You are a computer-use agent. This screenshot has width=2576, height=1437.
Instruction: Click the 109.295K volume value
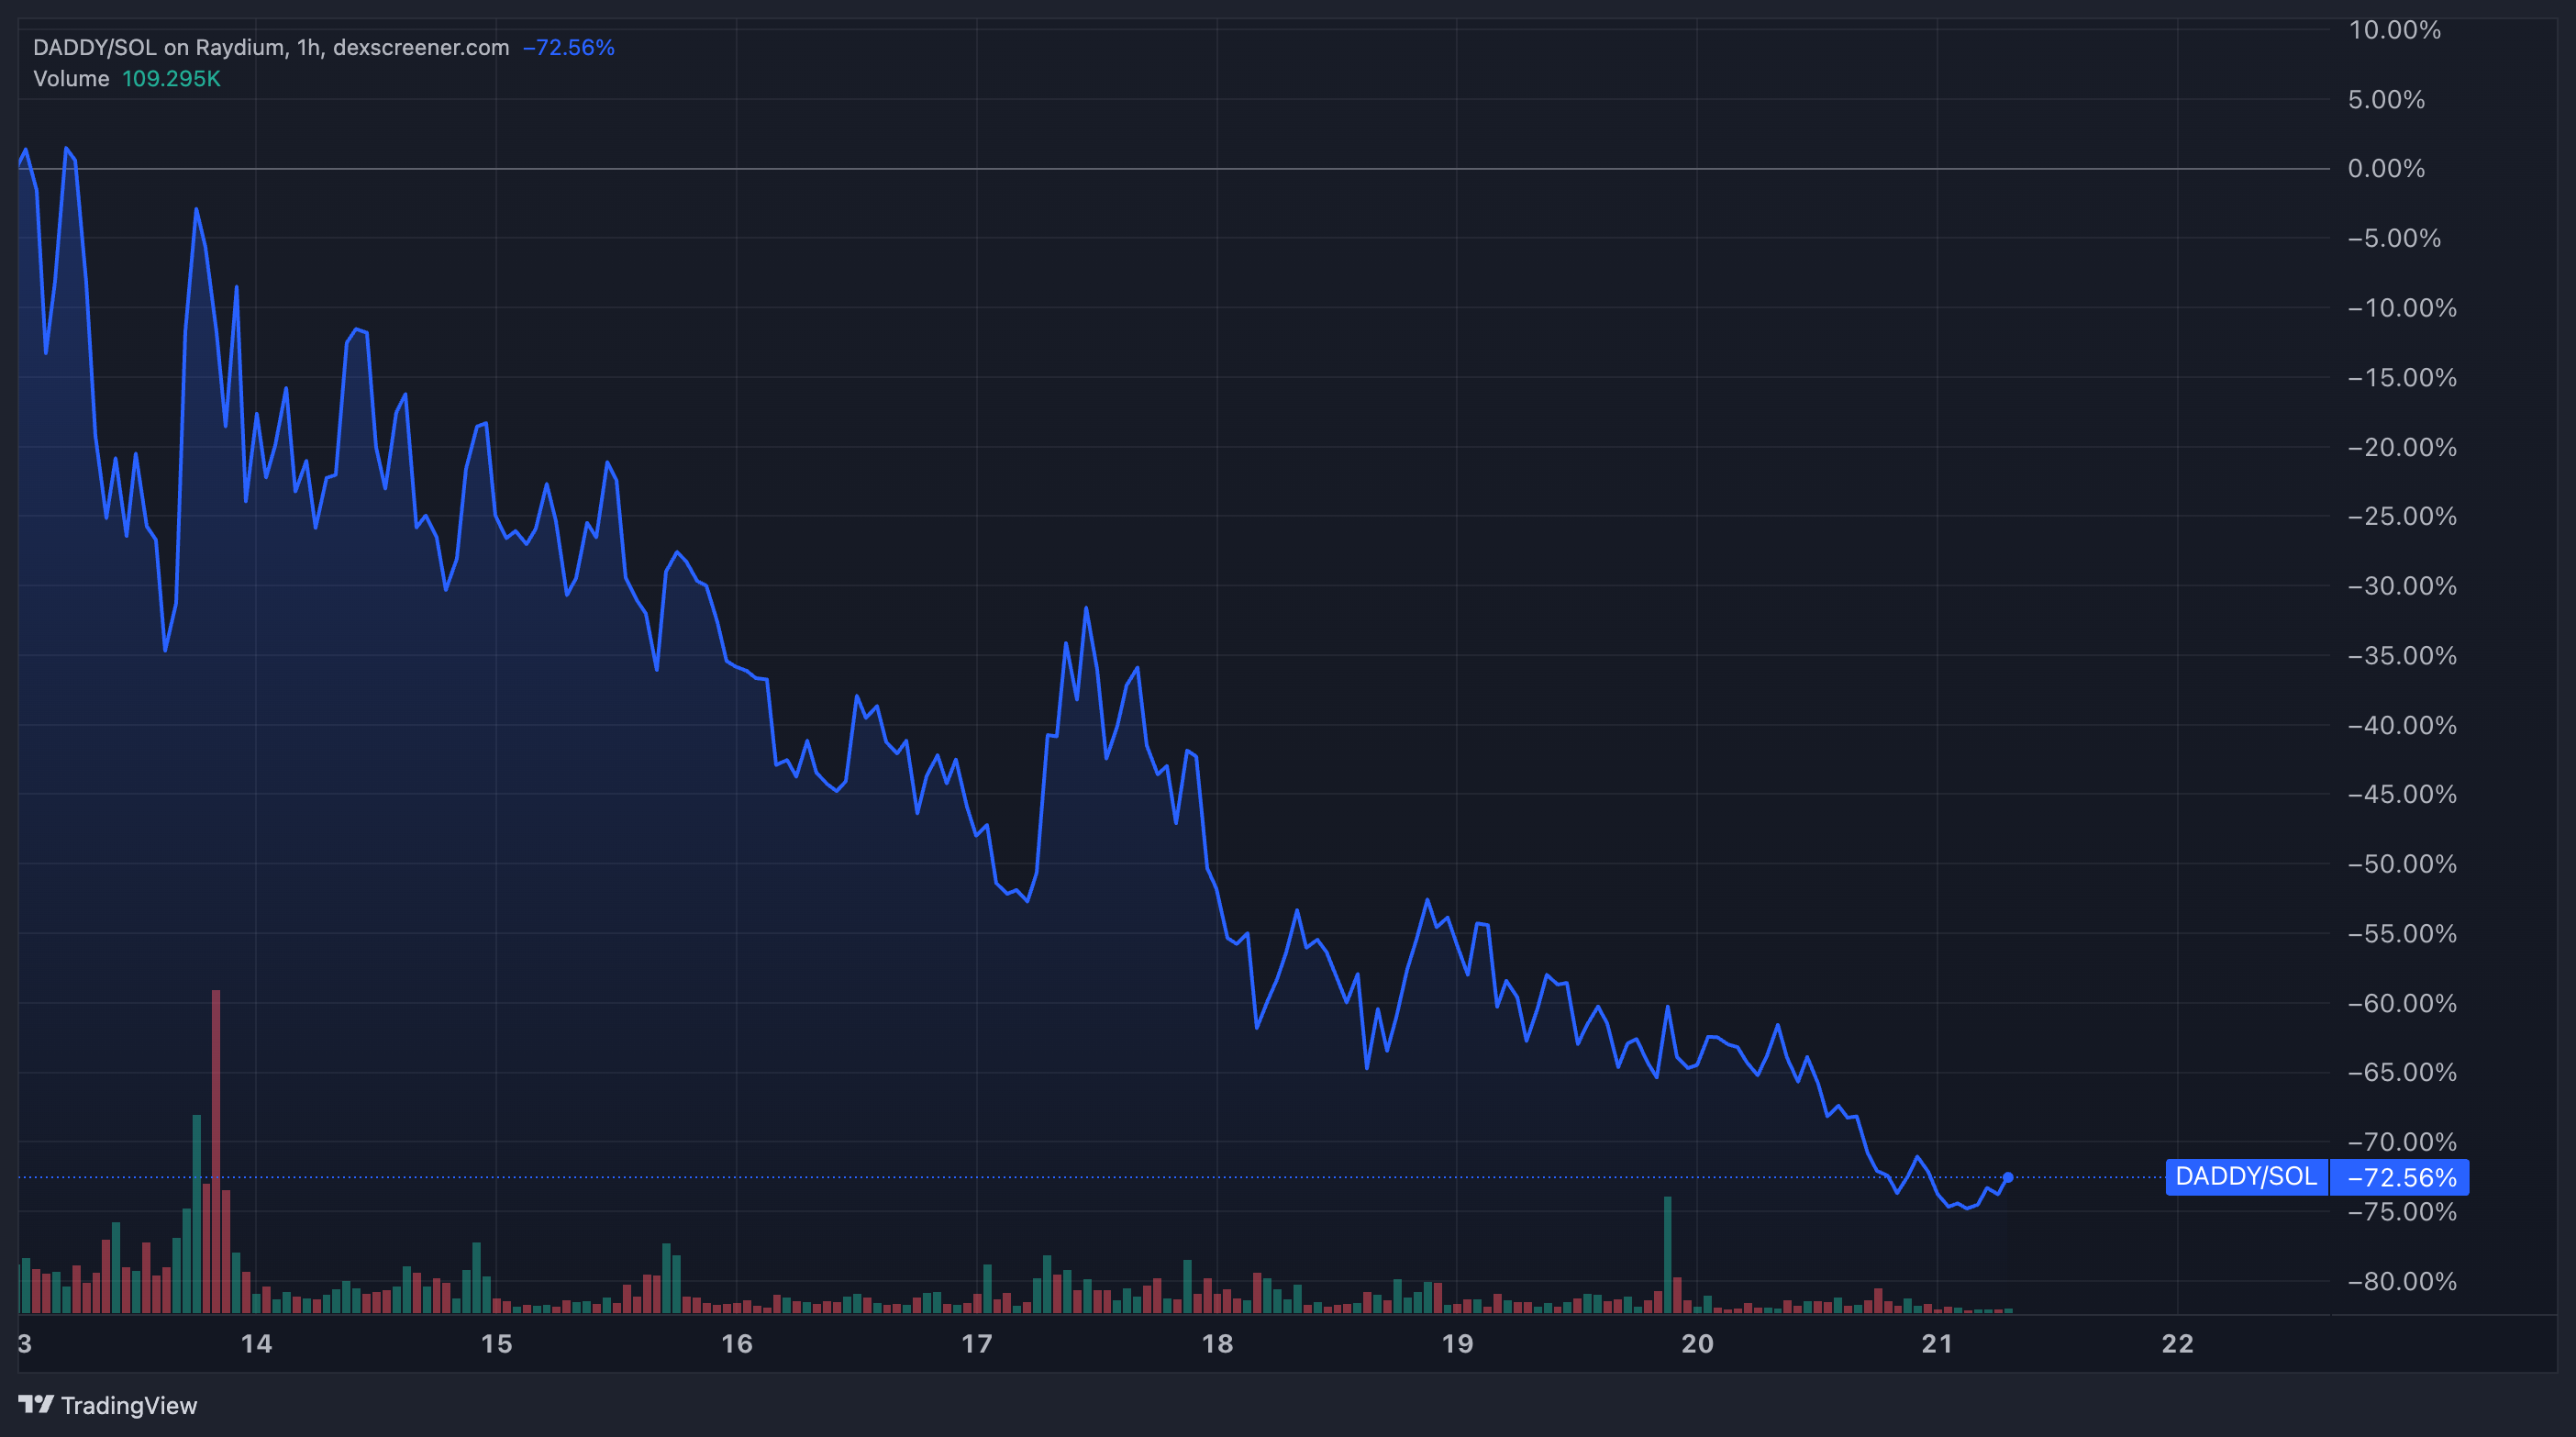point(171,78)
